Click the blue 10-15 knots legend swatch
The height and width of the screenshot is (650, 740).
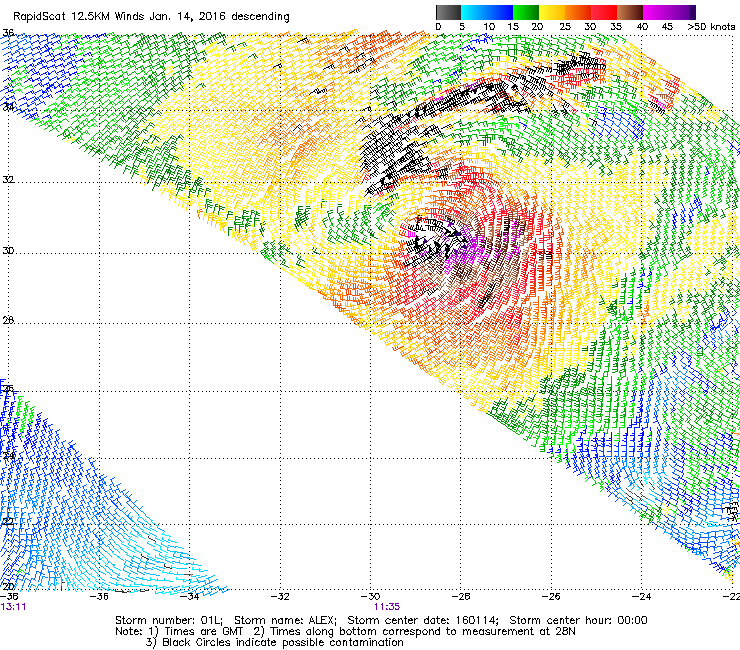500,12
